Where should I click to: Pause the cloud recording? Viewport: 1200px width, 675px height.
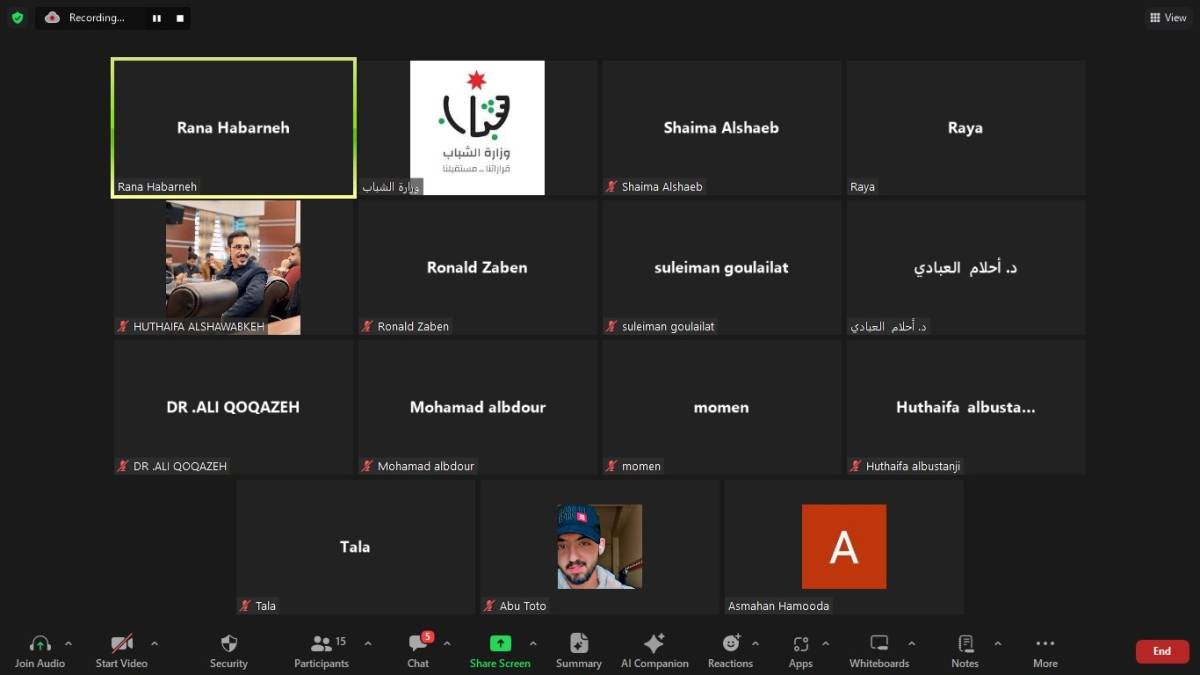pyautogui.click(x=156, y=17)
